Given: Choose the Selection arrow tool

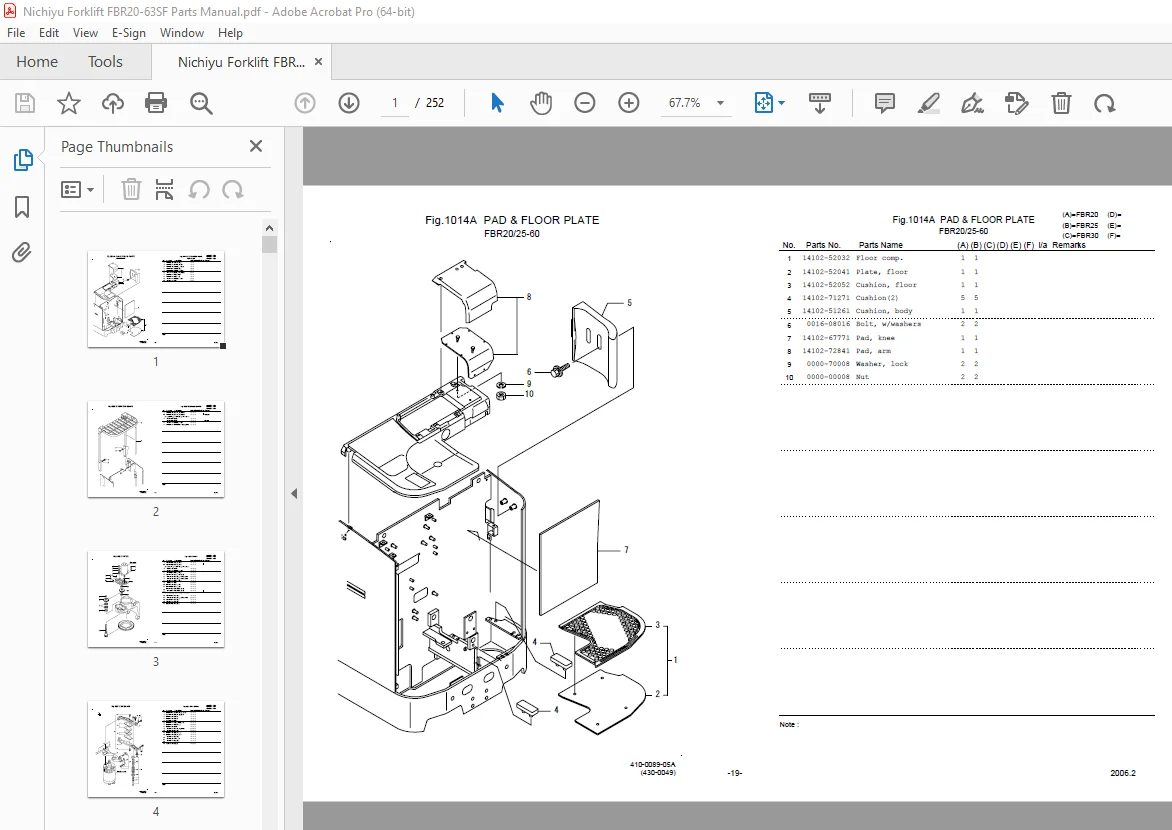Looking at the screenshot, I should (497, 103).
